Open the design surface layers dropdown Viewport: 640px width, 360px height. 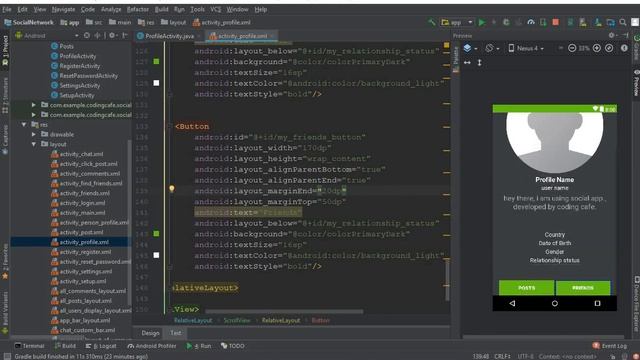(x=470, y=48)
